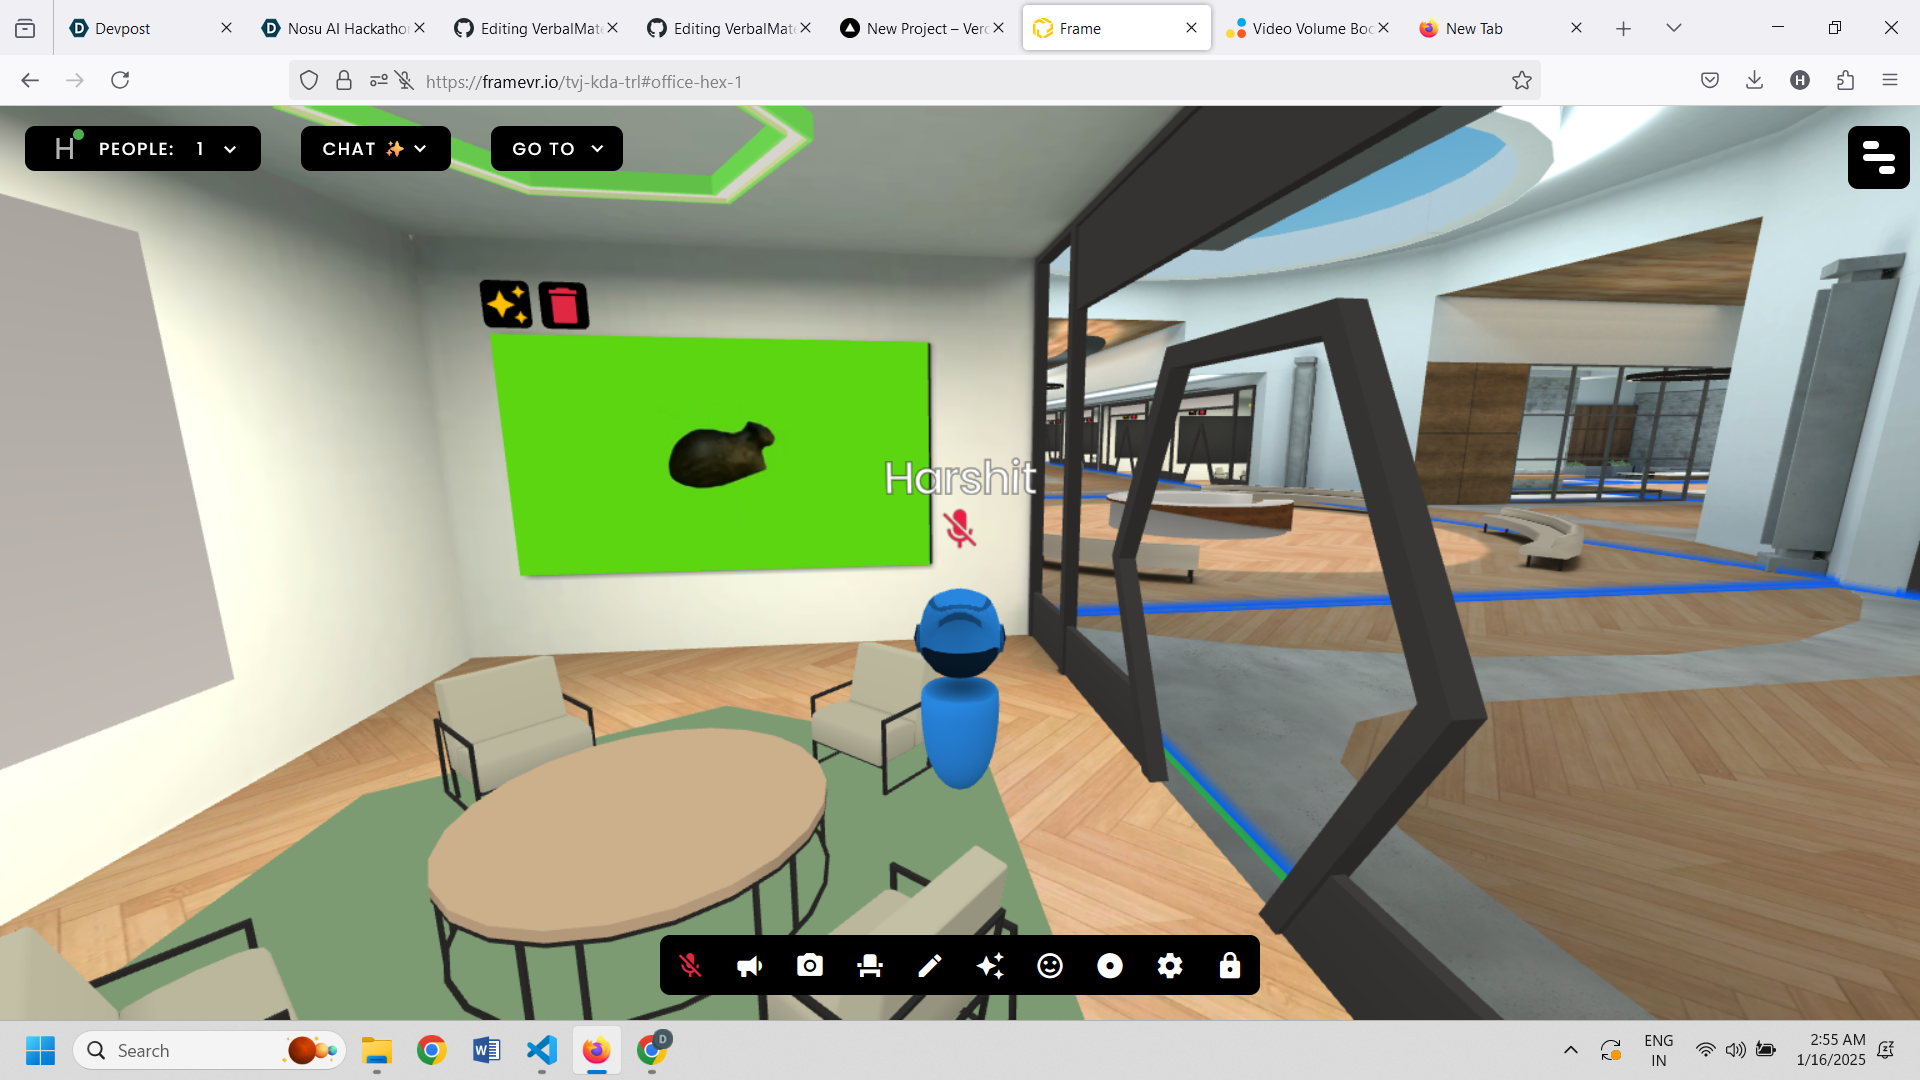The height and width of the screenshot is (1080, 1920).
Task: Open the emoji reactions smiley
Action: [x=1050, y=965]
